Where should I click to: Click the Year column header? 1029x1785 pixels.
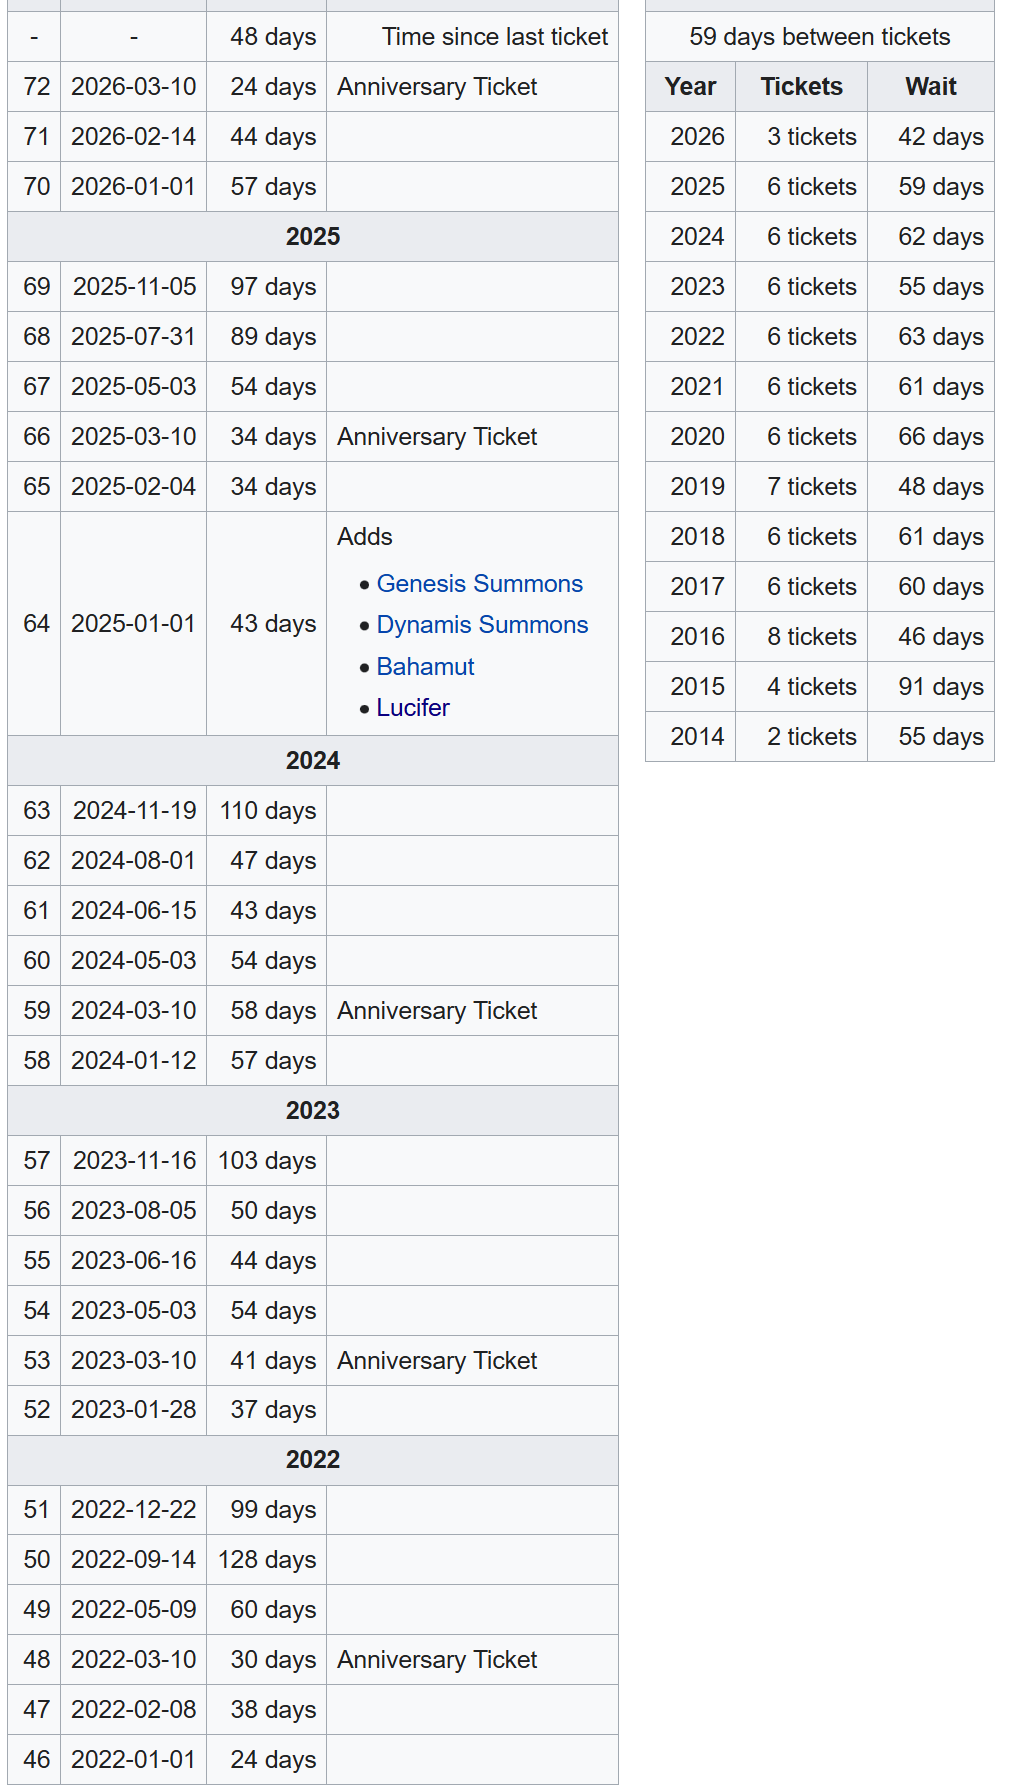coord(690,87)
